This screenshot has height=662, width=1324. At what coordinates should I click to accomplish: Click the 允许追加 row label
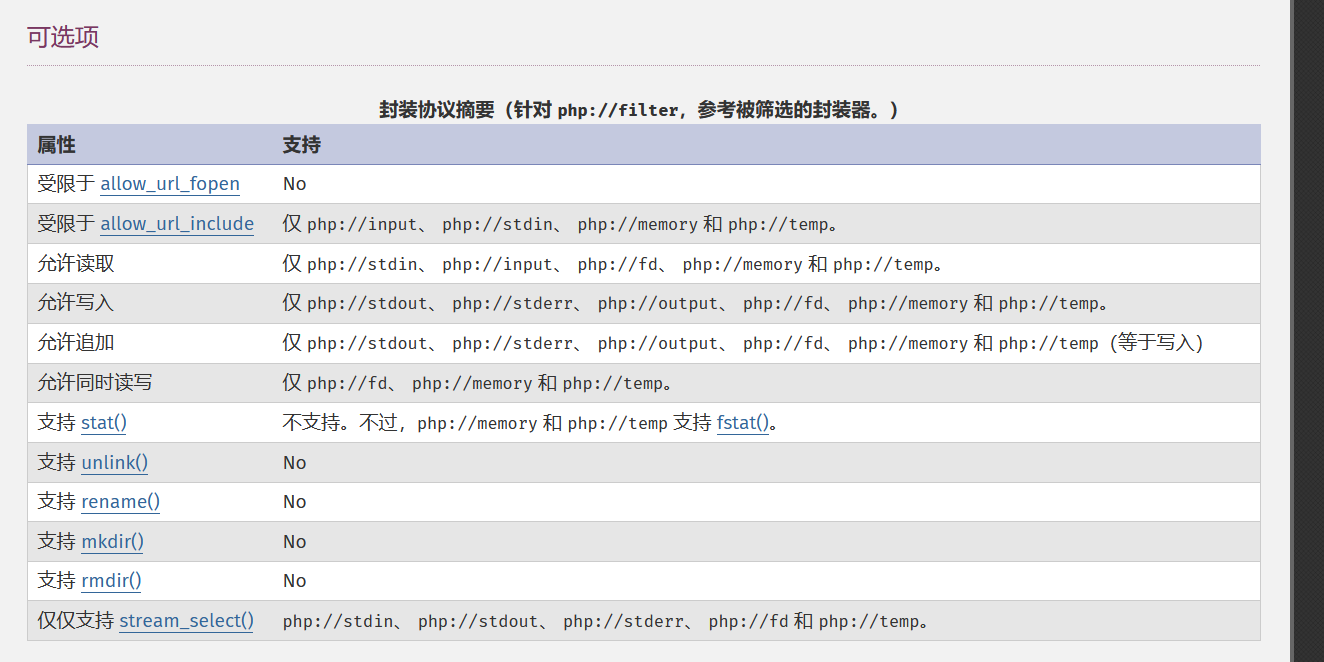click(x=76, y=343)
